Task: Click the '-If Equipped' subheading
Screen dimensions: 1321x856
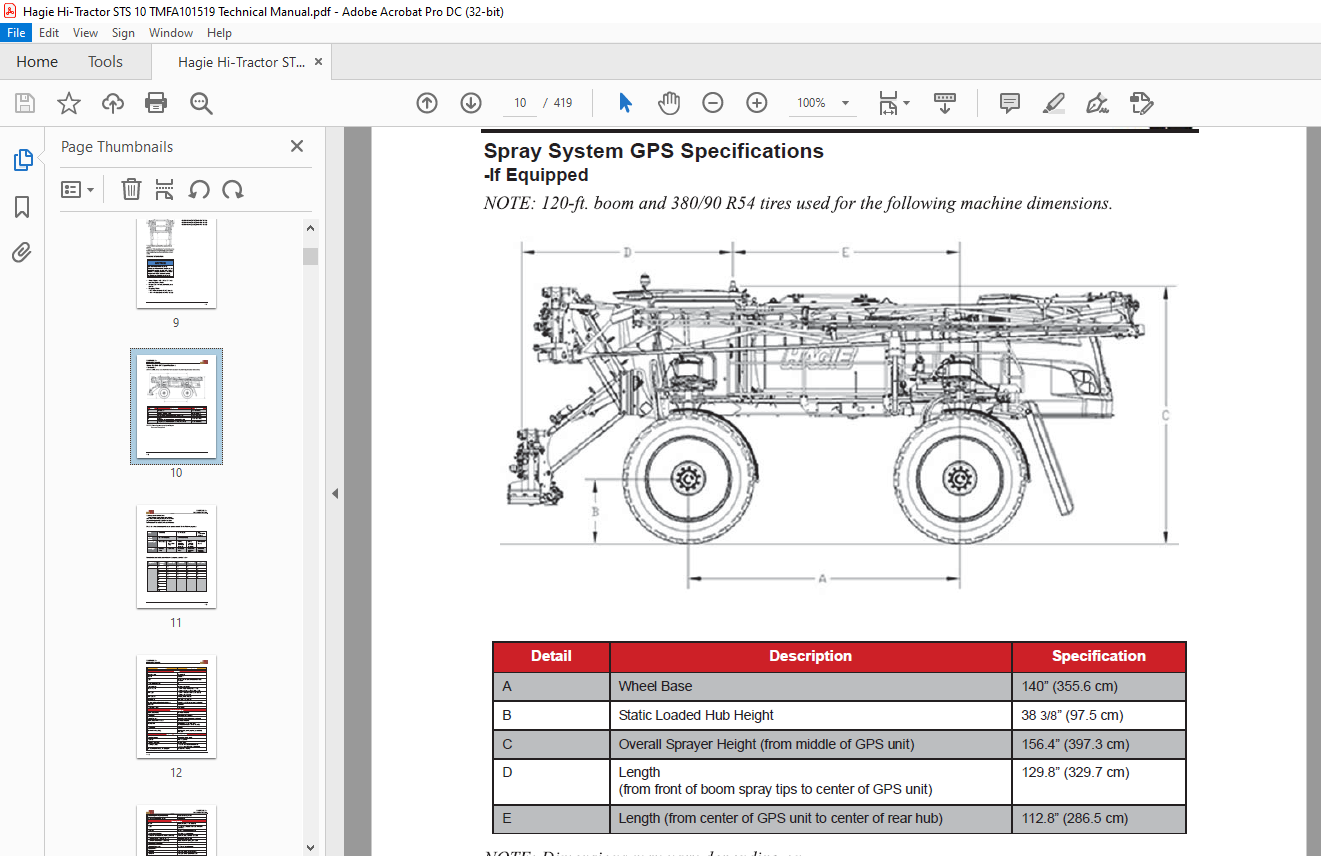Action: pyautogui.click(x=536, y=175)
